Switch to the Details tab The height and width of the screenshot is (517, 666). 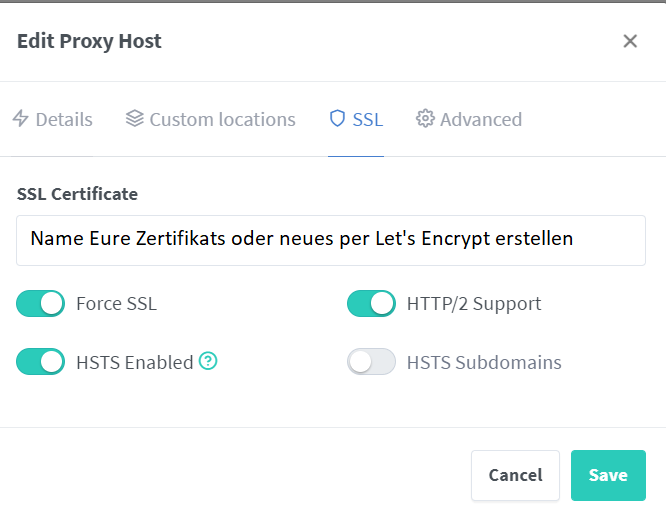tap(52, 119)
